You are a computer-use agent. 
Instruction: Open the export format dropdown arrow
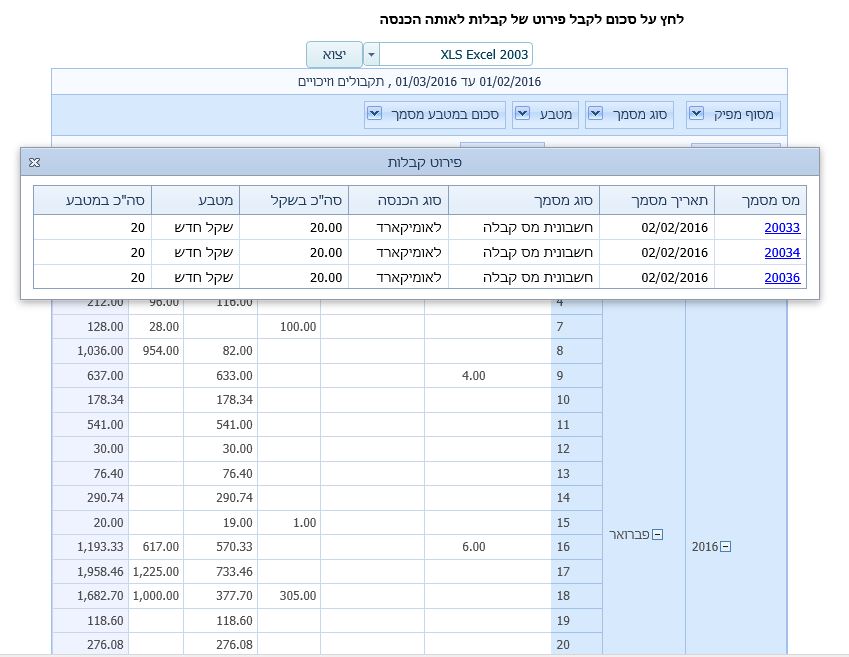[x=371, y=55]
